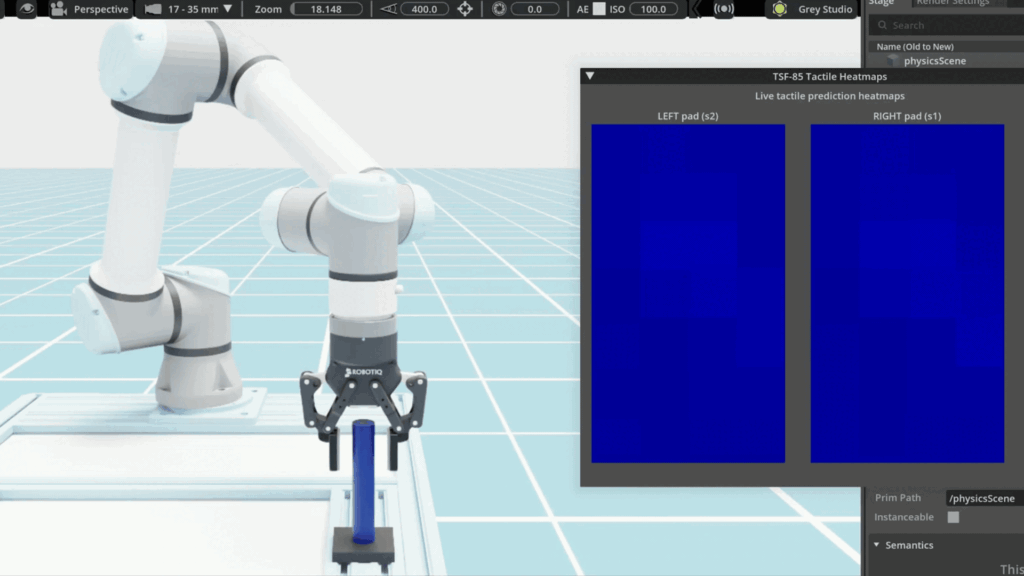Select the blue cylinder in the viewport
Viewport: 1024px width, 576px height.
point(363,482)
